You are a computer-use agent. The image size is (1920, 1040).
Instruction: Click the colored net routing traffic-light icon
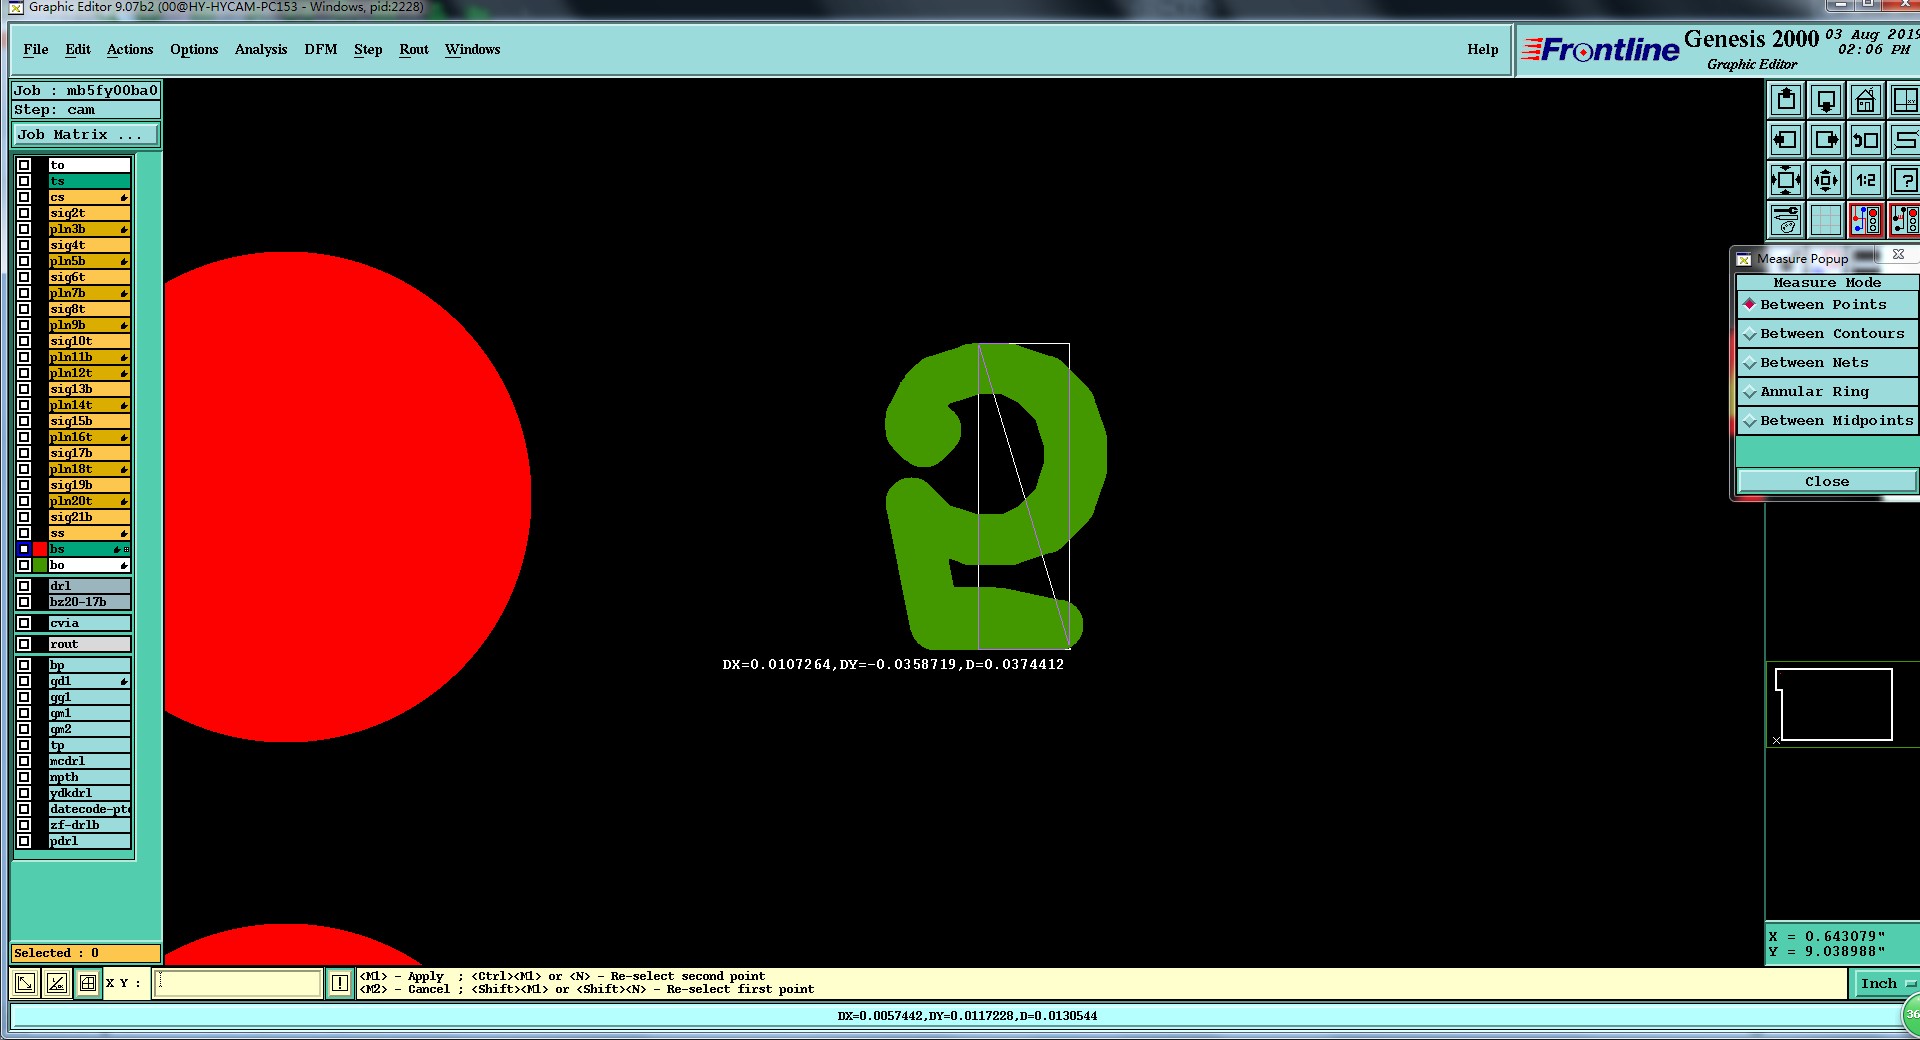click(x=1866, y=220)
